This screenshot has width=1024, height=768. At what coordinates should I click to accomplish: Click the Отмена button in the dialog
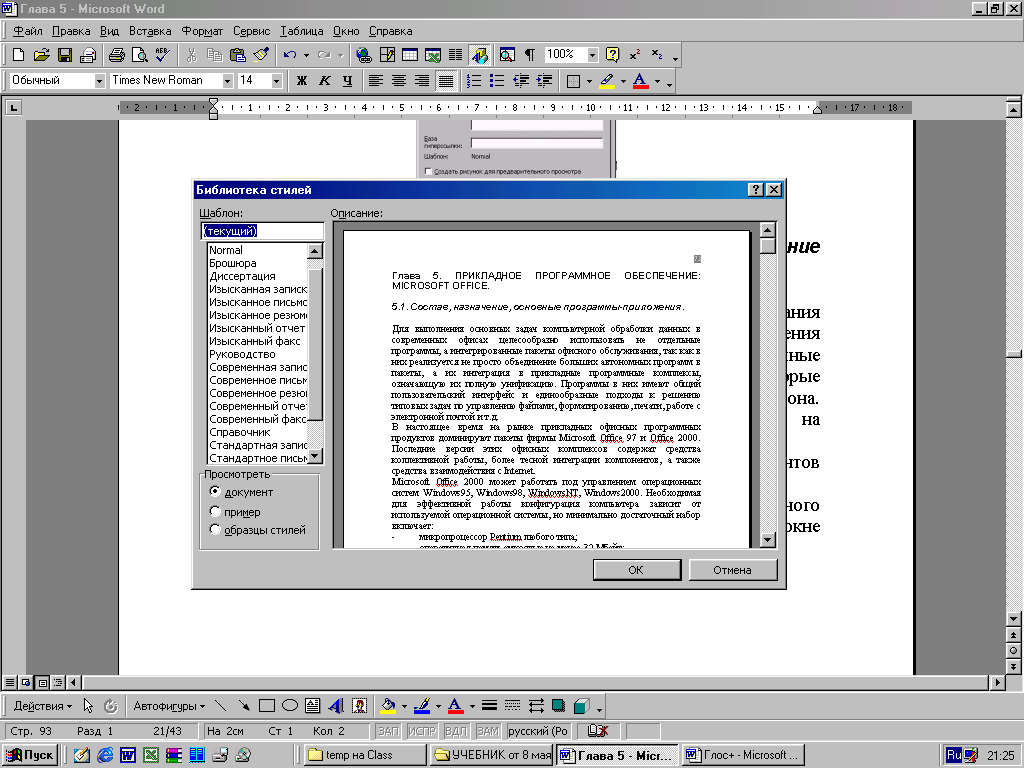[x=732, y=569]
